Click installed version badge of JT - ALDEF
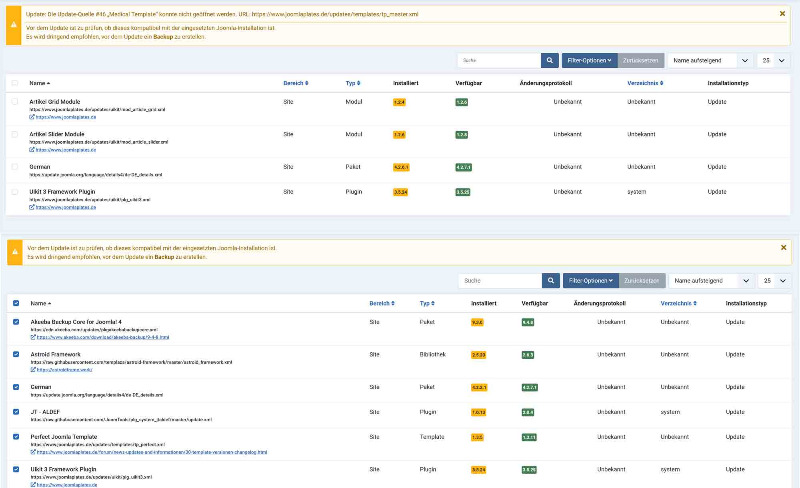This screenshot has width=800, height=488. click(478, 412)
